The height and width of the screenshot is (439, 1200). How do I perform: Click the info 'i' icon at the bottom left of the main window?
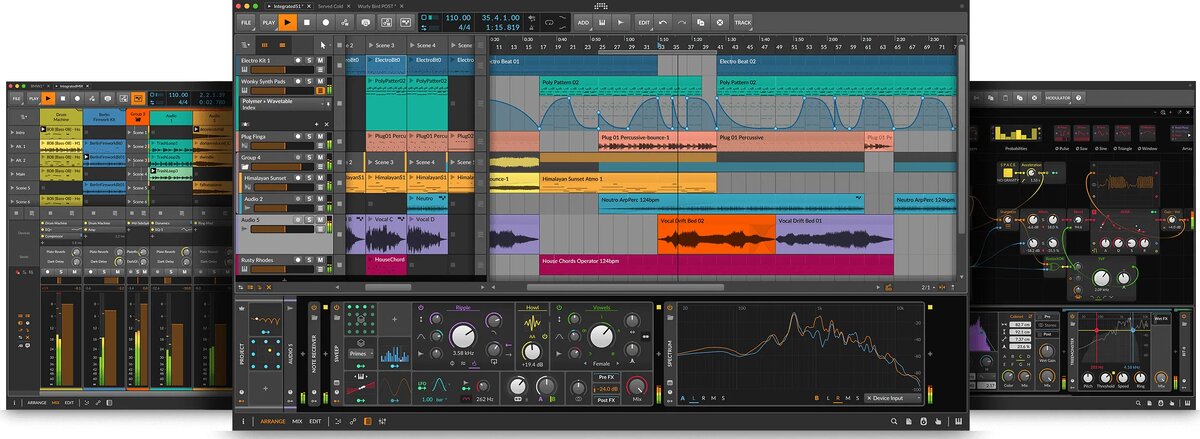243,421
